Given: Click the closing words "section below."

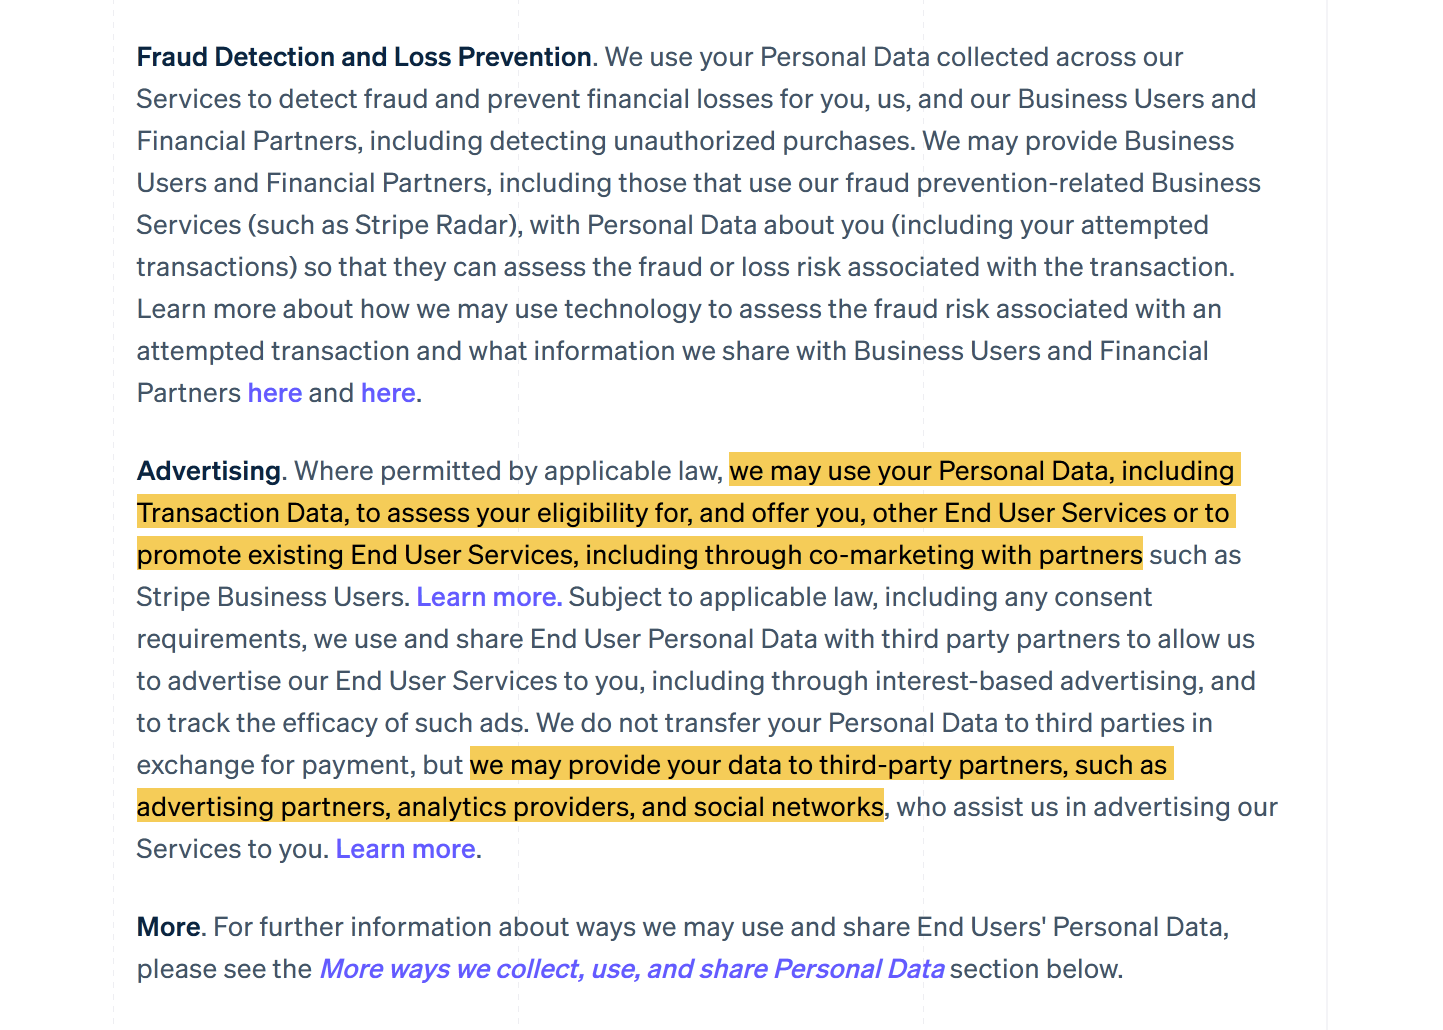Looking at the screenshot, I should (1036, 969).
